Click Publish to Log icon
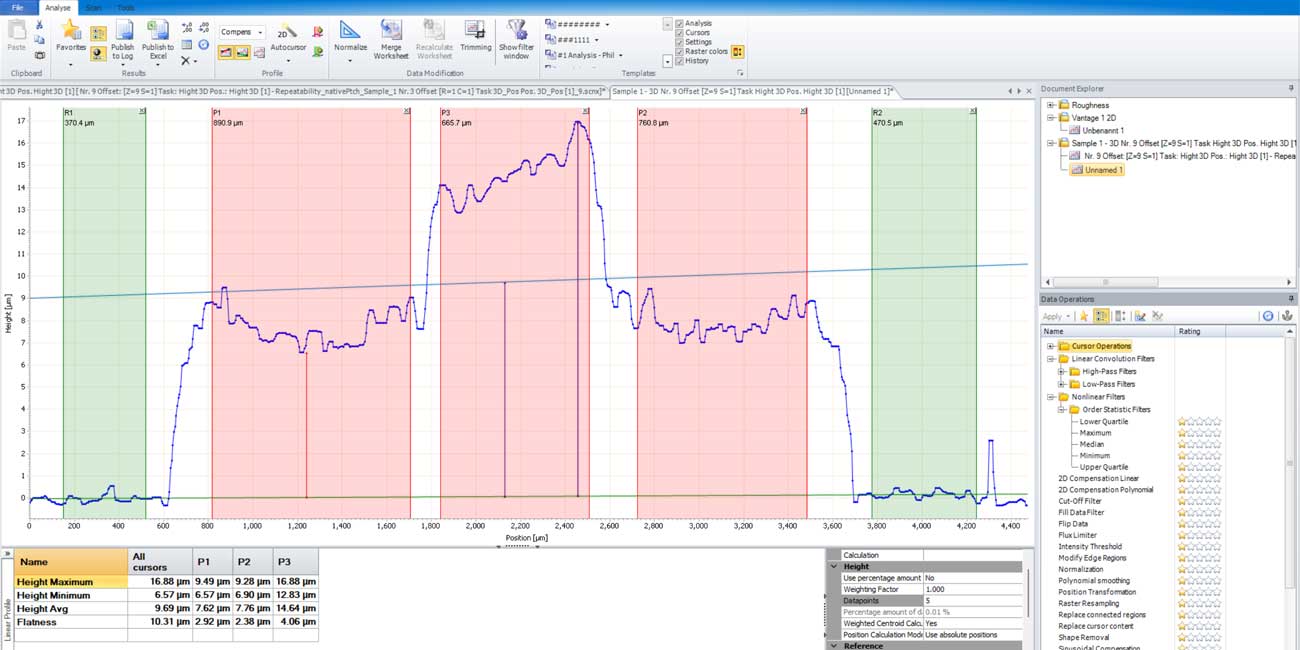 click(123, 31)
